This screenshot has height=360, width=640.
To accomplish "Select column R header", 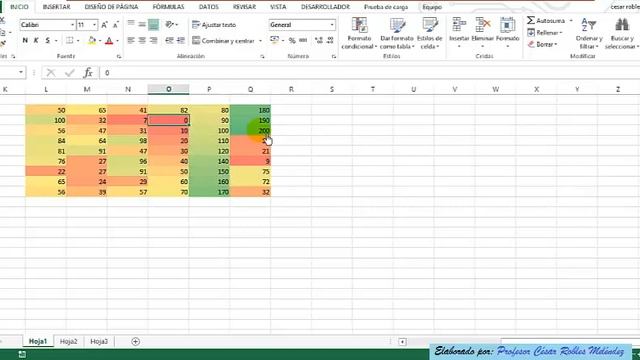I will click(291, 89).
